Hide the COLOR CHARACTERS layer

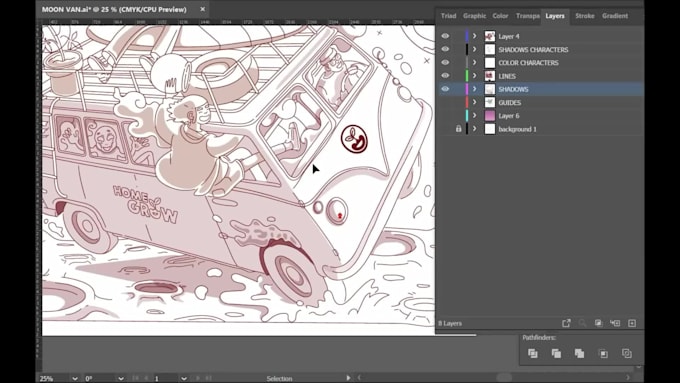pos(445,62)
